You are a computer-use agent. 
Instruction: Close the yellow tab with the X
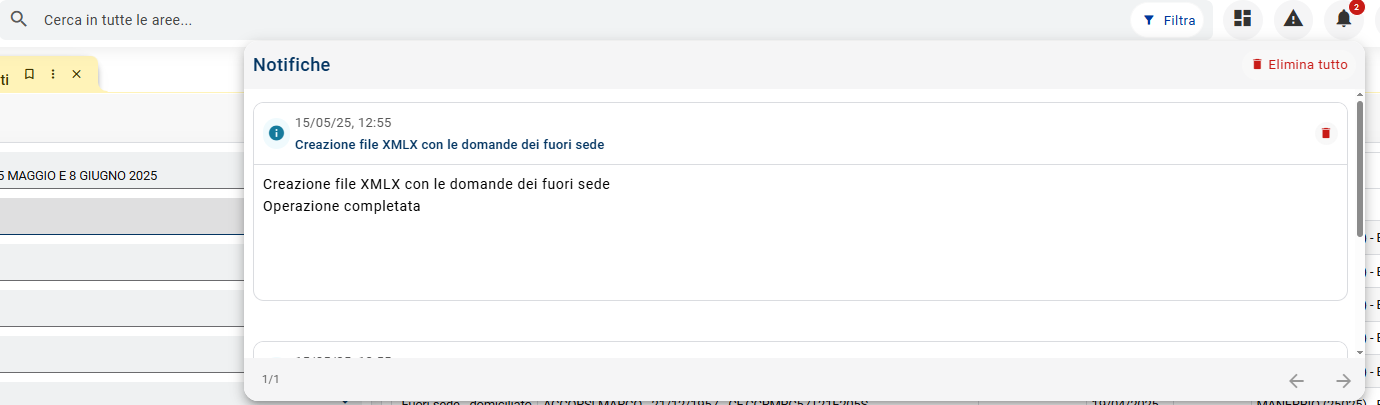click(76, 74)
